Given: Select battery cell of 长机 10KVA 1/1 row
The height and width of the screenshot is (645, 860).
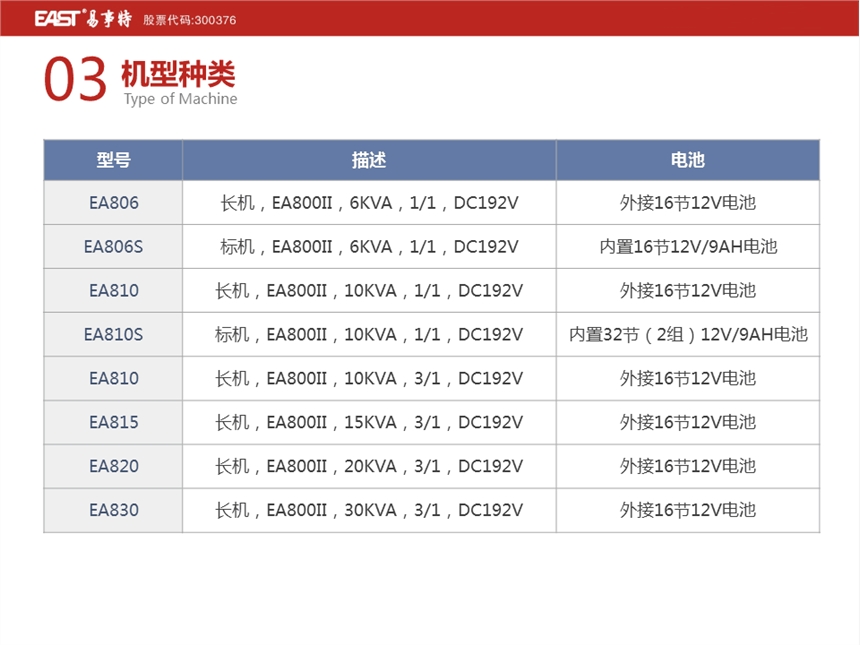Looking at the screenshot, I should click(x=688, y=291).
